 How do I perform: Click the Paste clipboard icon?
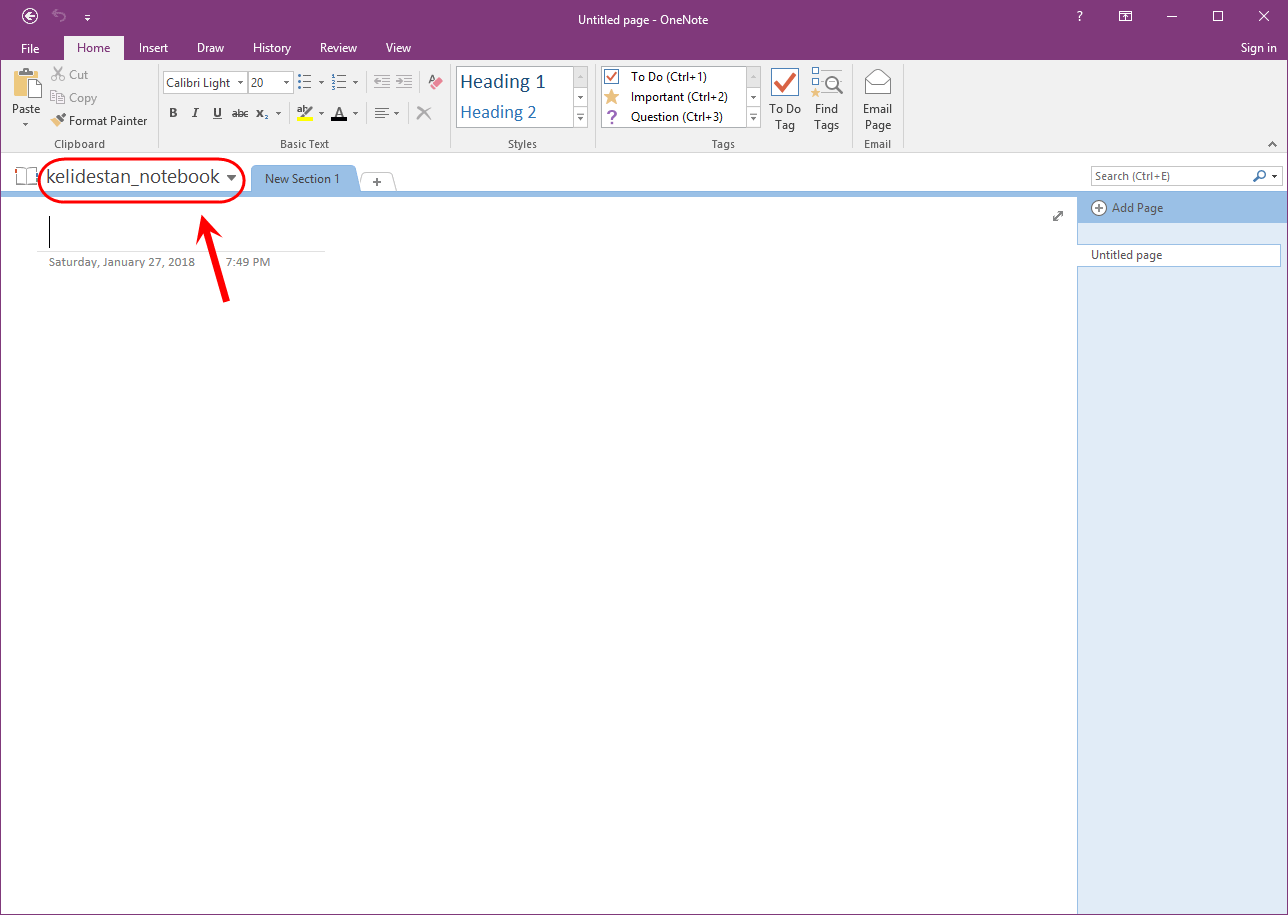point(26,84)
